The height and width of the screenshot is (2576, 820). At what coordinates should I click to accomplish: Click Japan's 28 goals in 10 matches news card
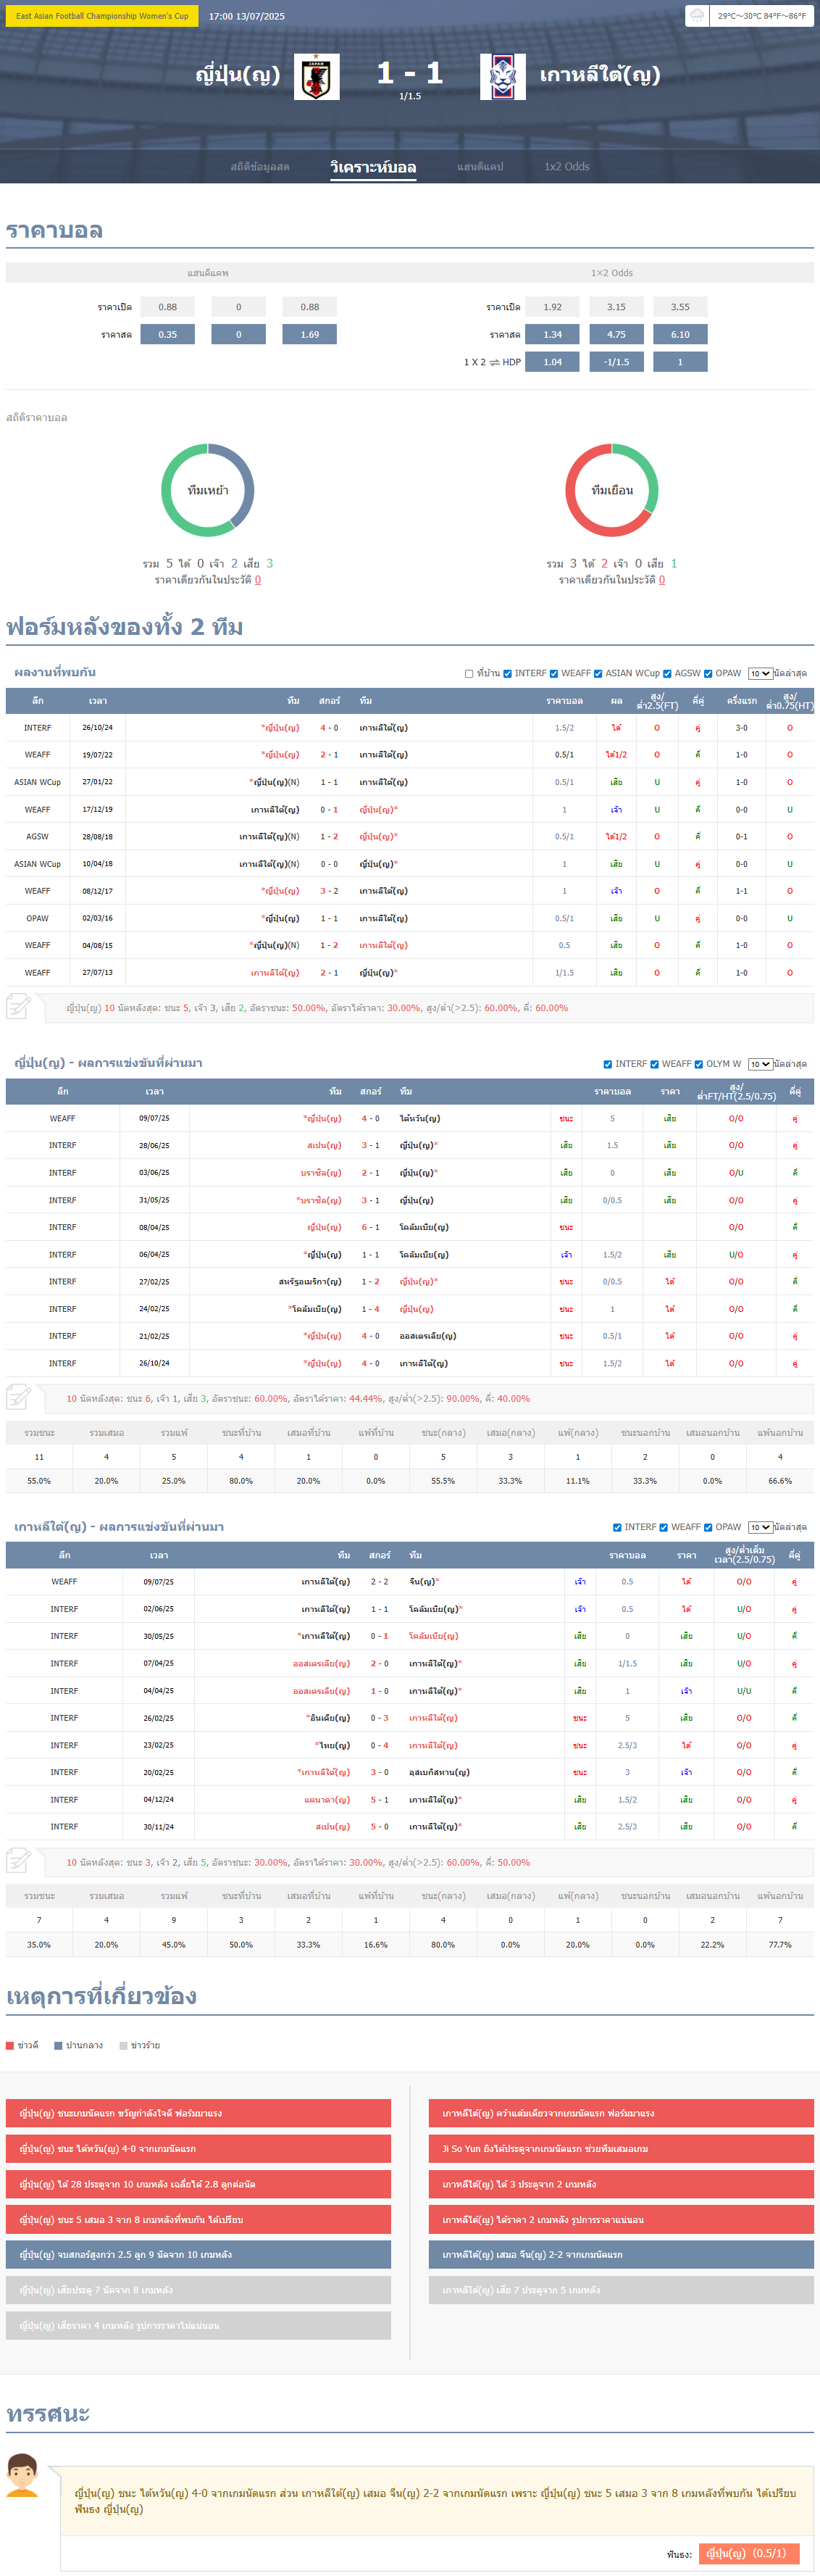198,2184
